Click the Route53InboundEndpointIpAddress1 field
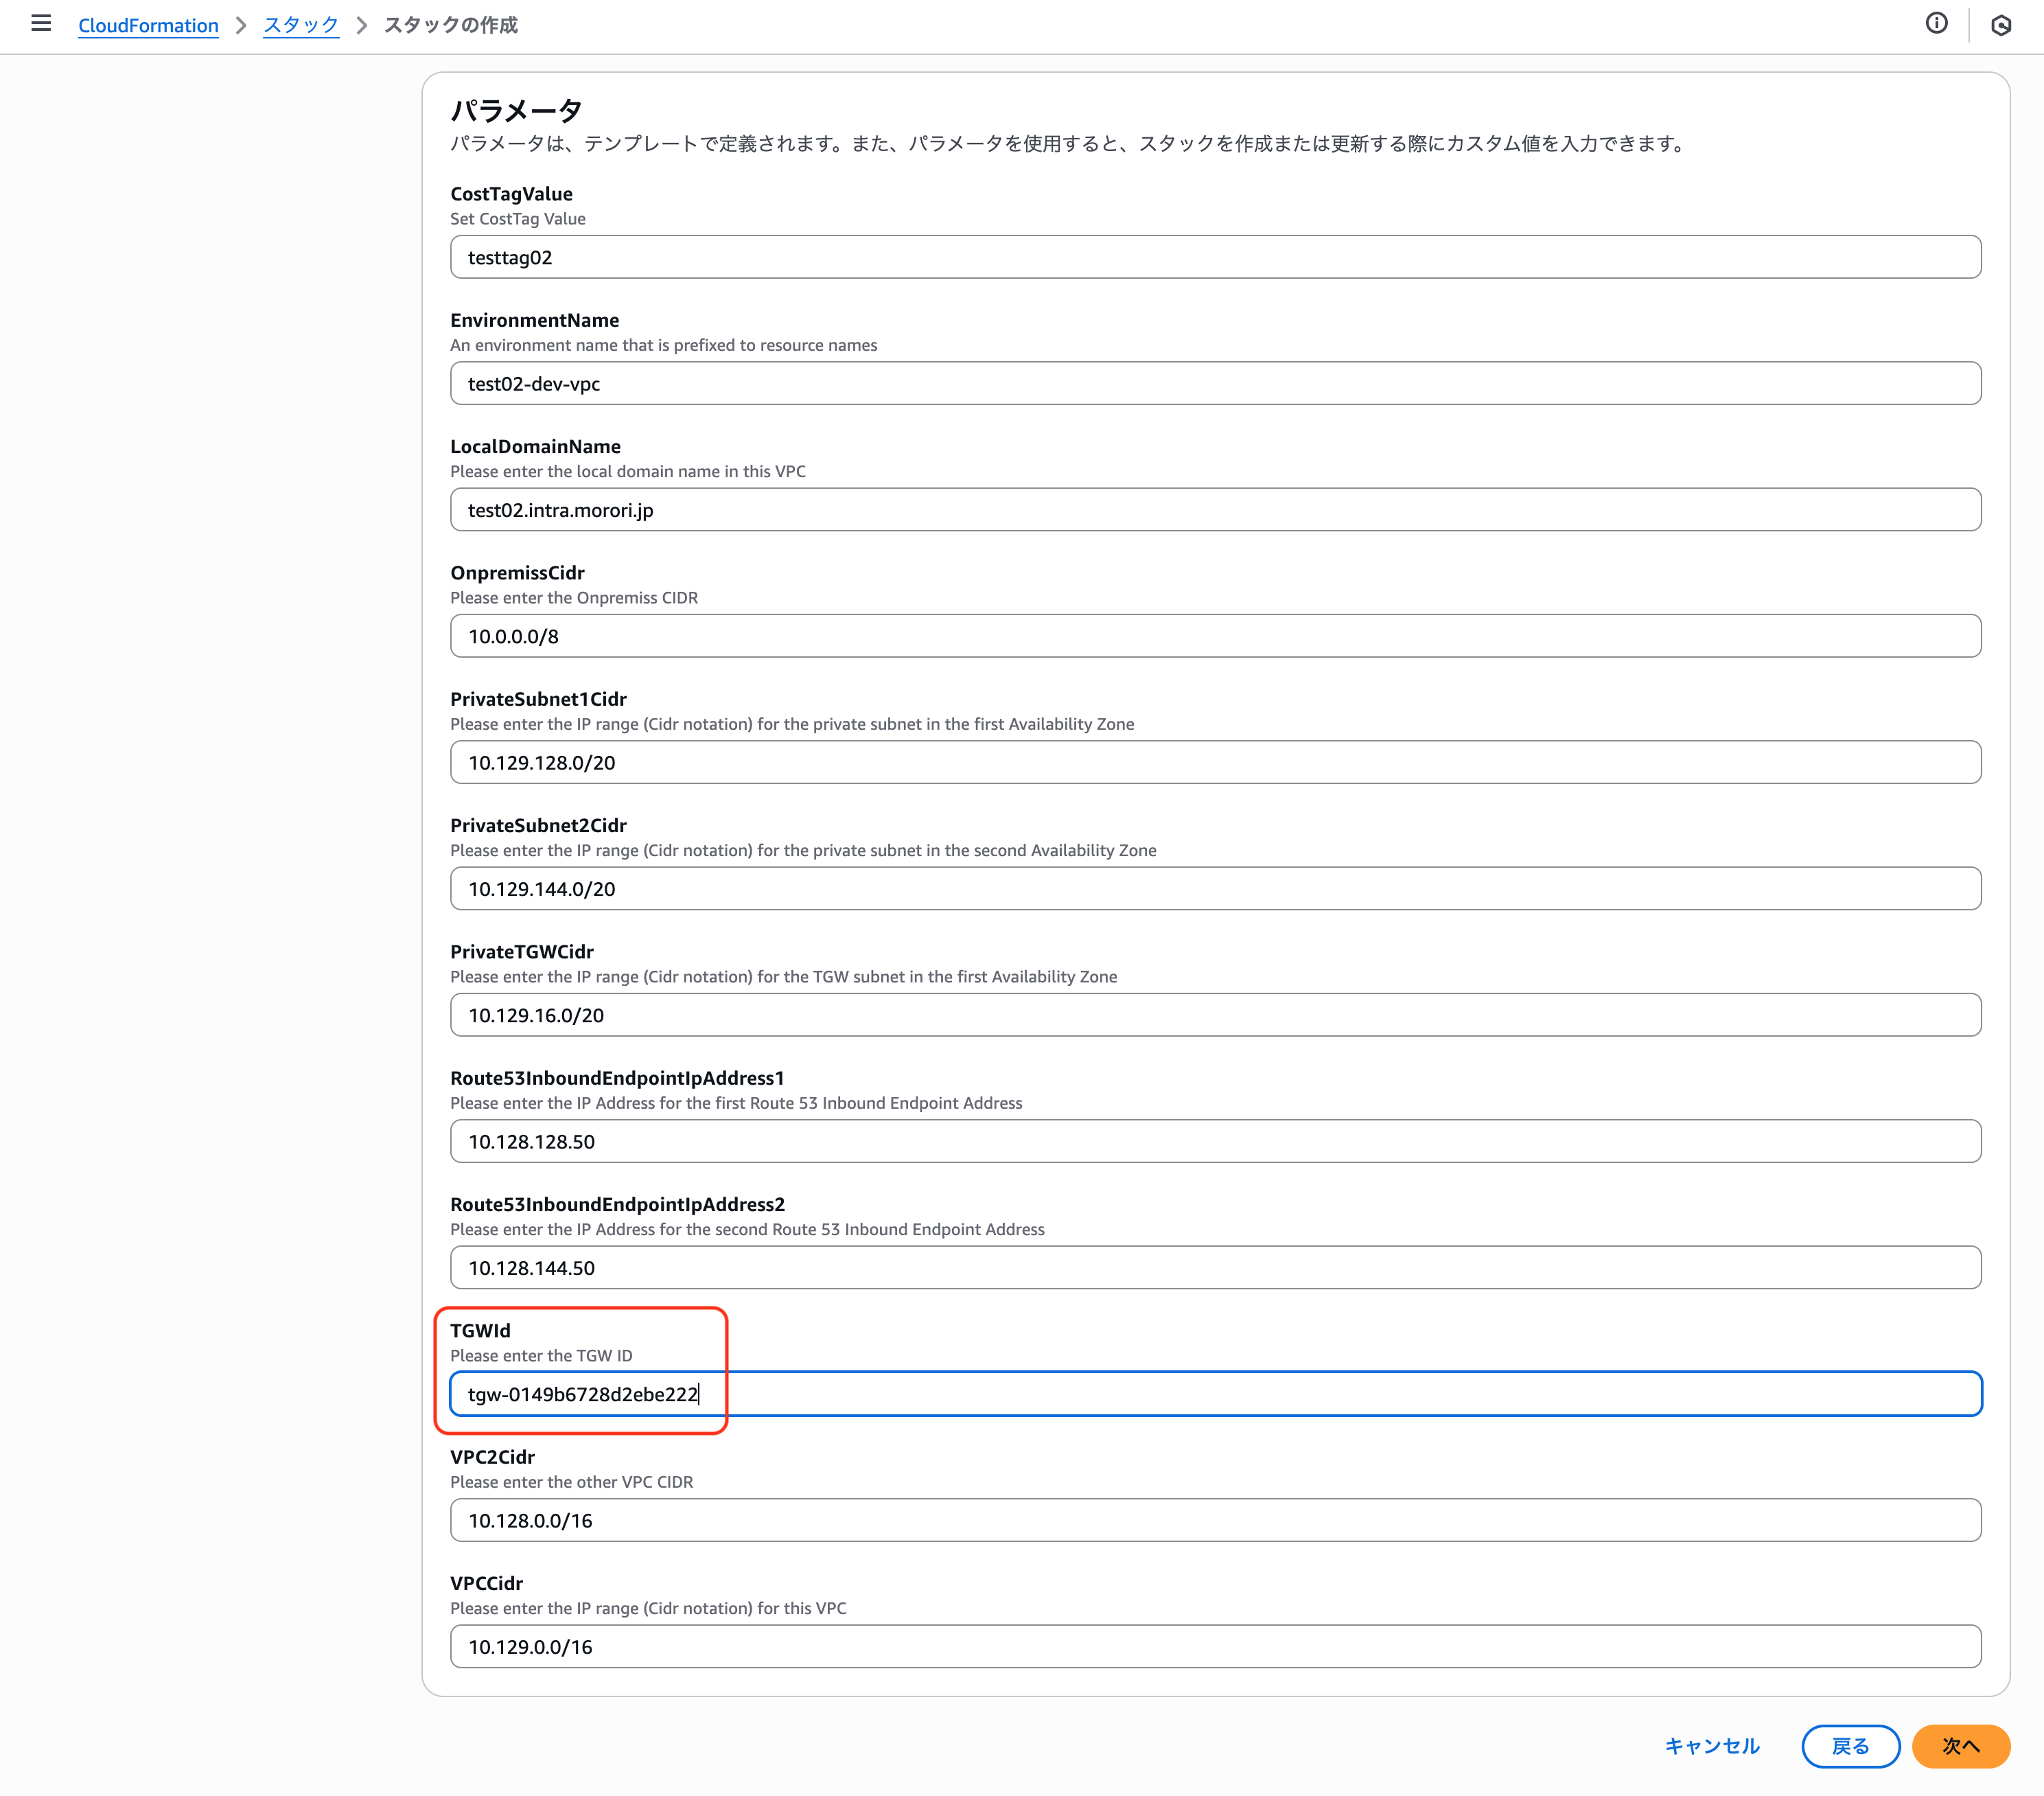 coord(1214,1141)
